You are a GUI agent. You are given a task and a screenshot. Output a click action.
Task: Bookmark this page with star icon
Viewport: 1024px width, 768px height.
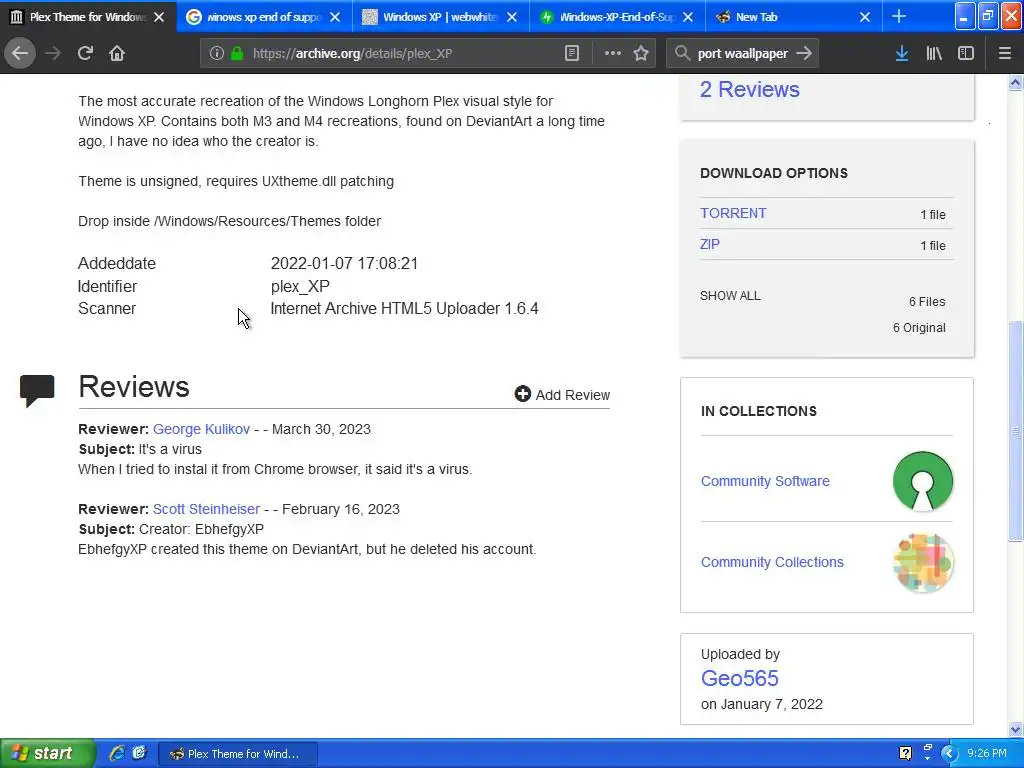[641, 54]
